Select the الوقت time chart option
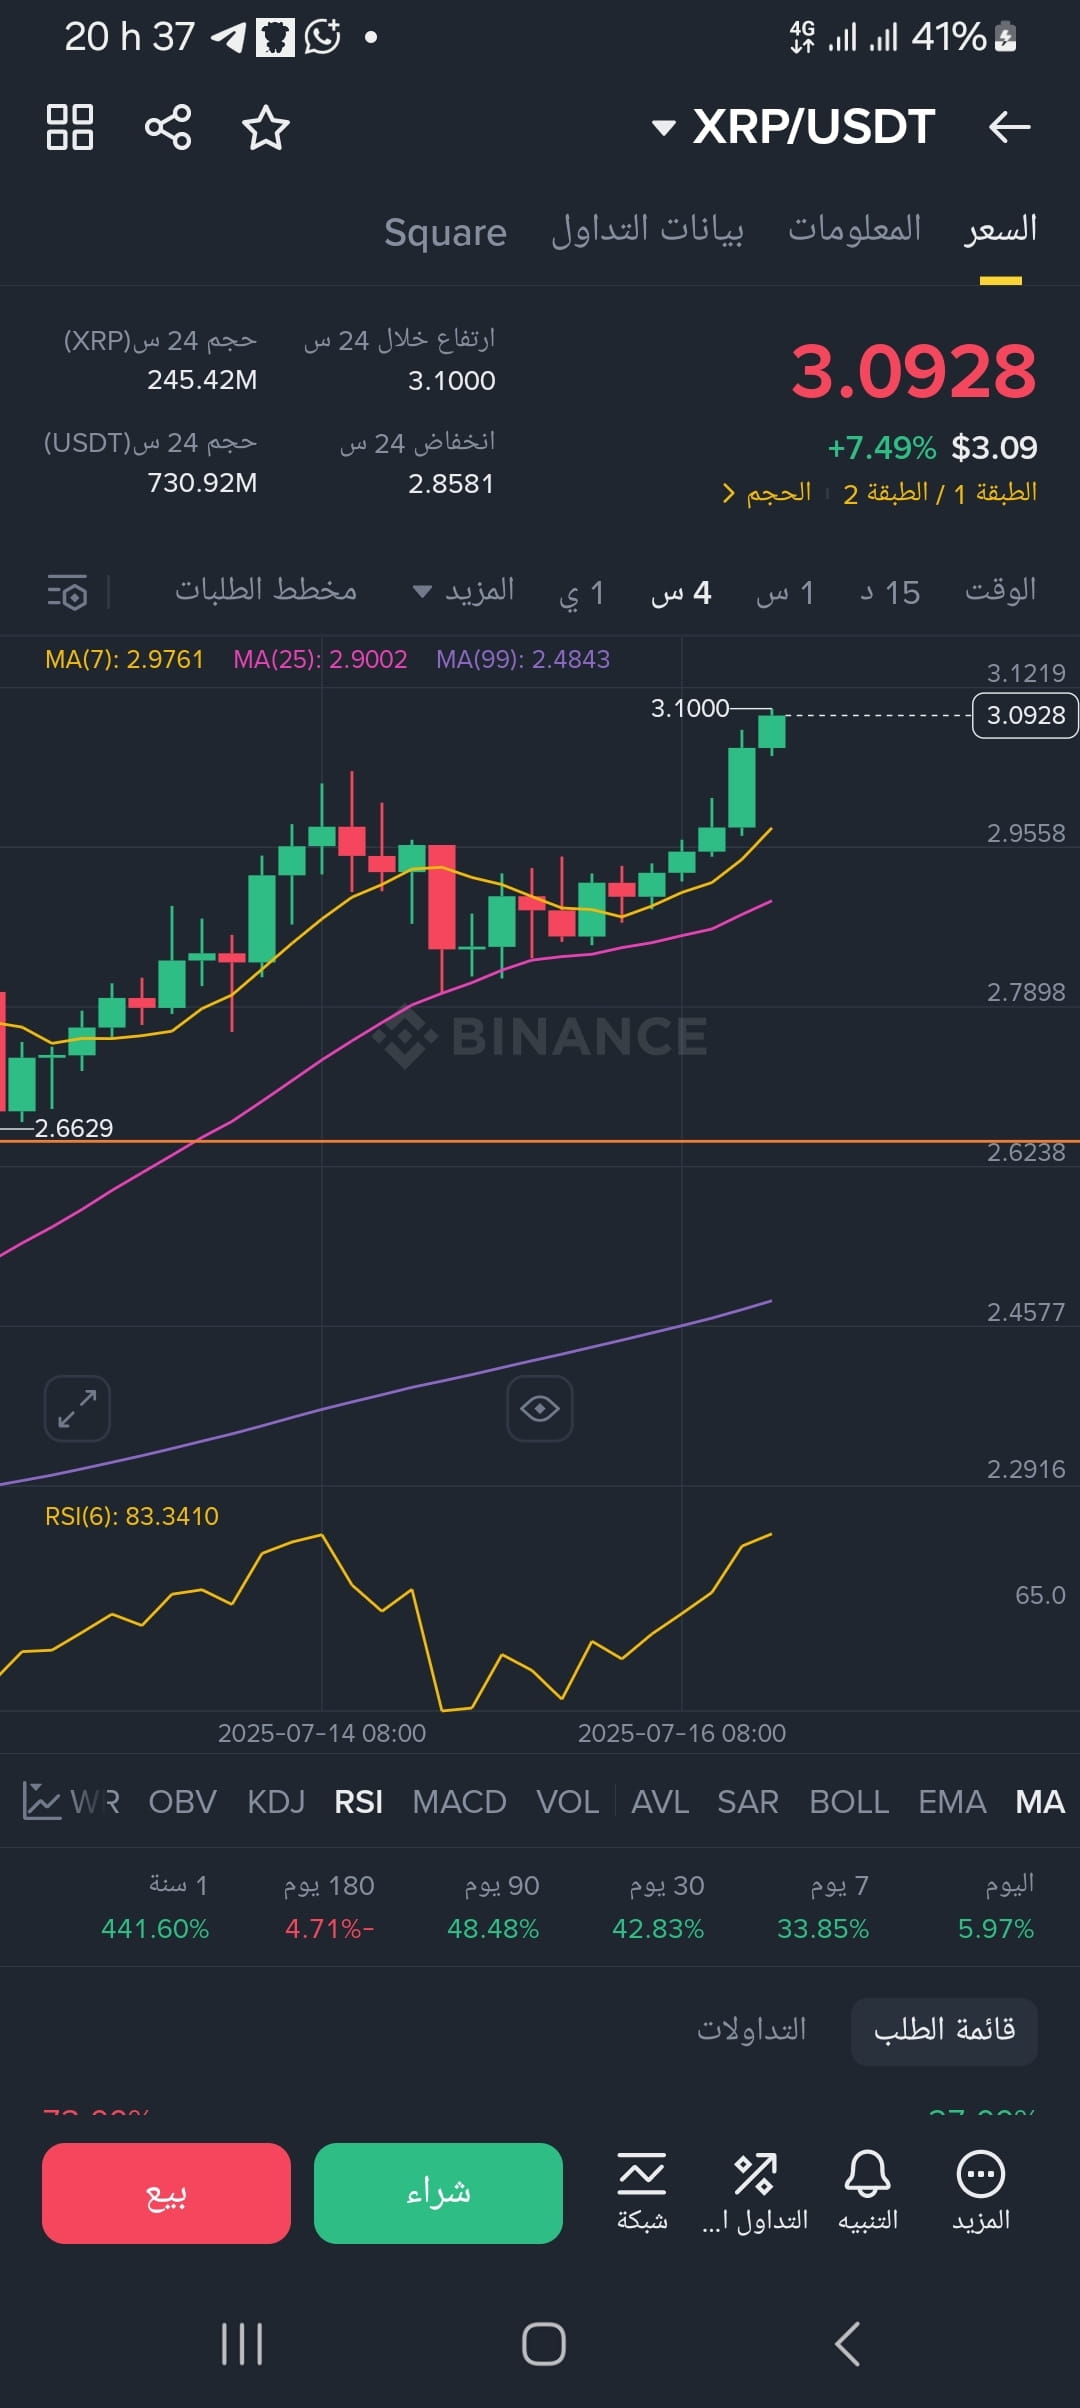Viewport: 1080px width, 2408px height. click(1000, 591)
